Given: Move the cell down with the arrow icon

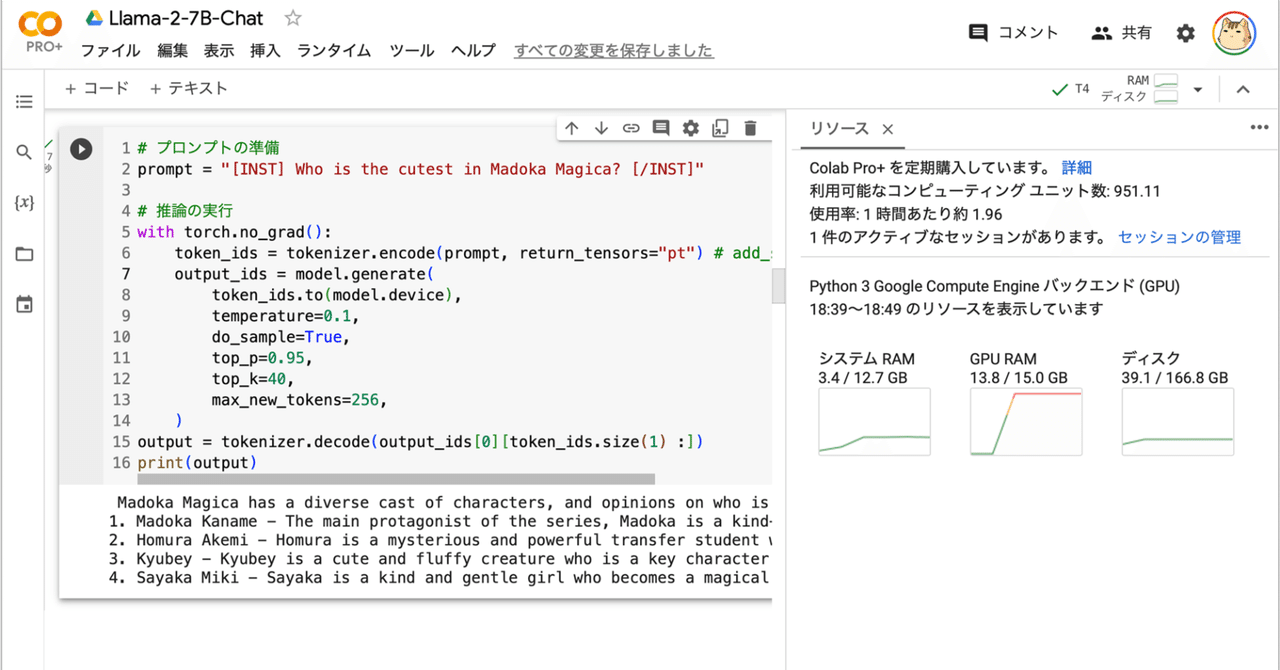Looking at the screenshot, I should pos(601,128).
